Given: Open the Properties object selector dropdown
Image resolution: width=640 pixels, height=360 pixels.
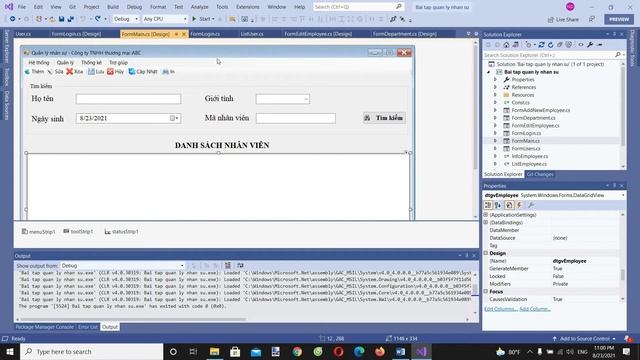Looking at the screenshot, I should point(623,195).
